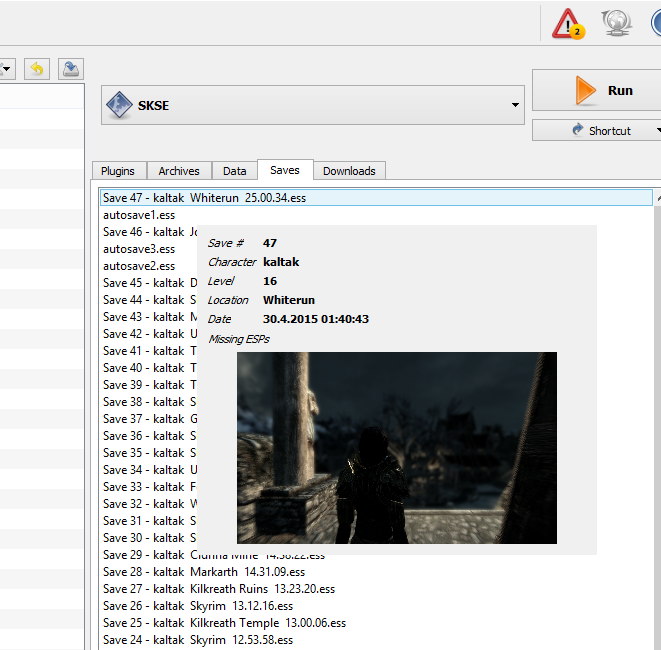Select the Save 36 - kaltak entry

(149, 436)
